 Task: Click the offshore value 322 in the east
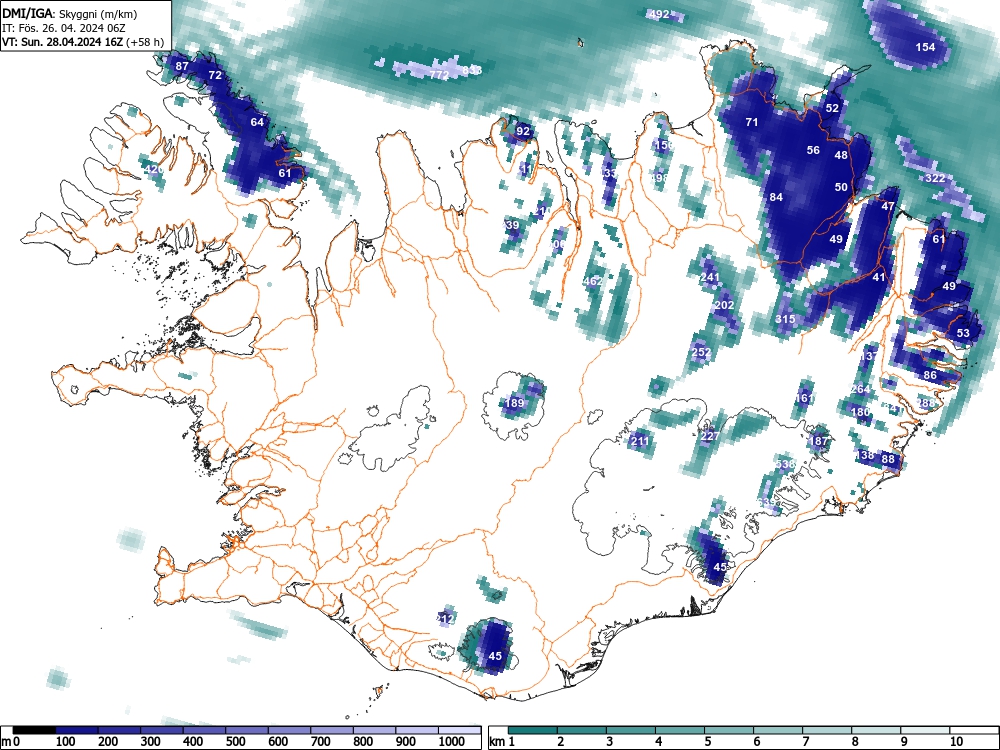[935, 178]
